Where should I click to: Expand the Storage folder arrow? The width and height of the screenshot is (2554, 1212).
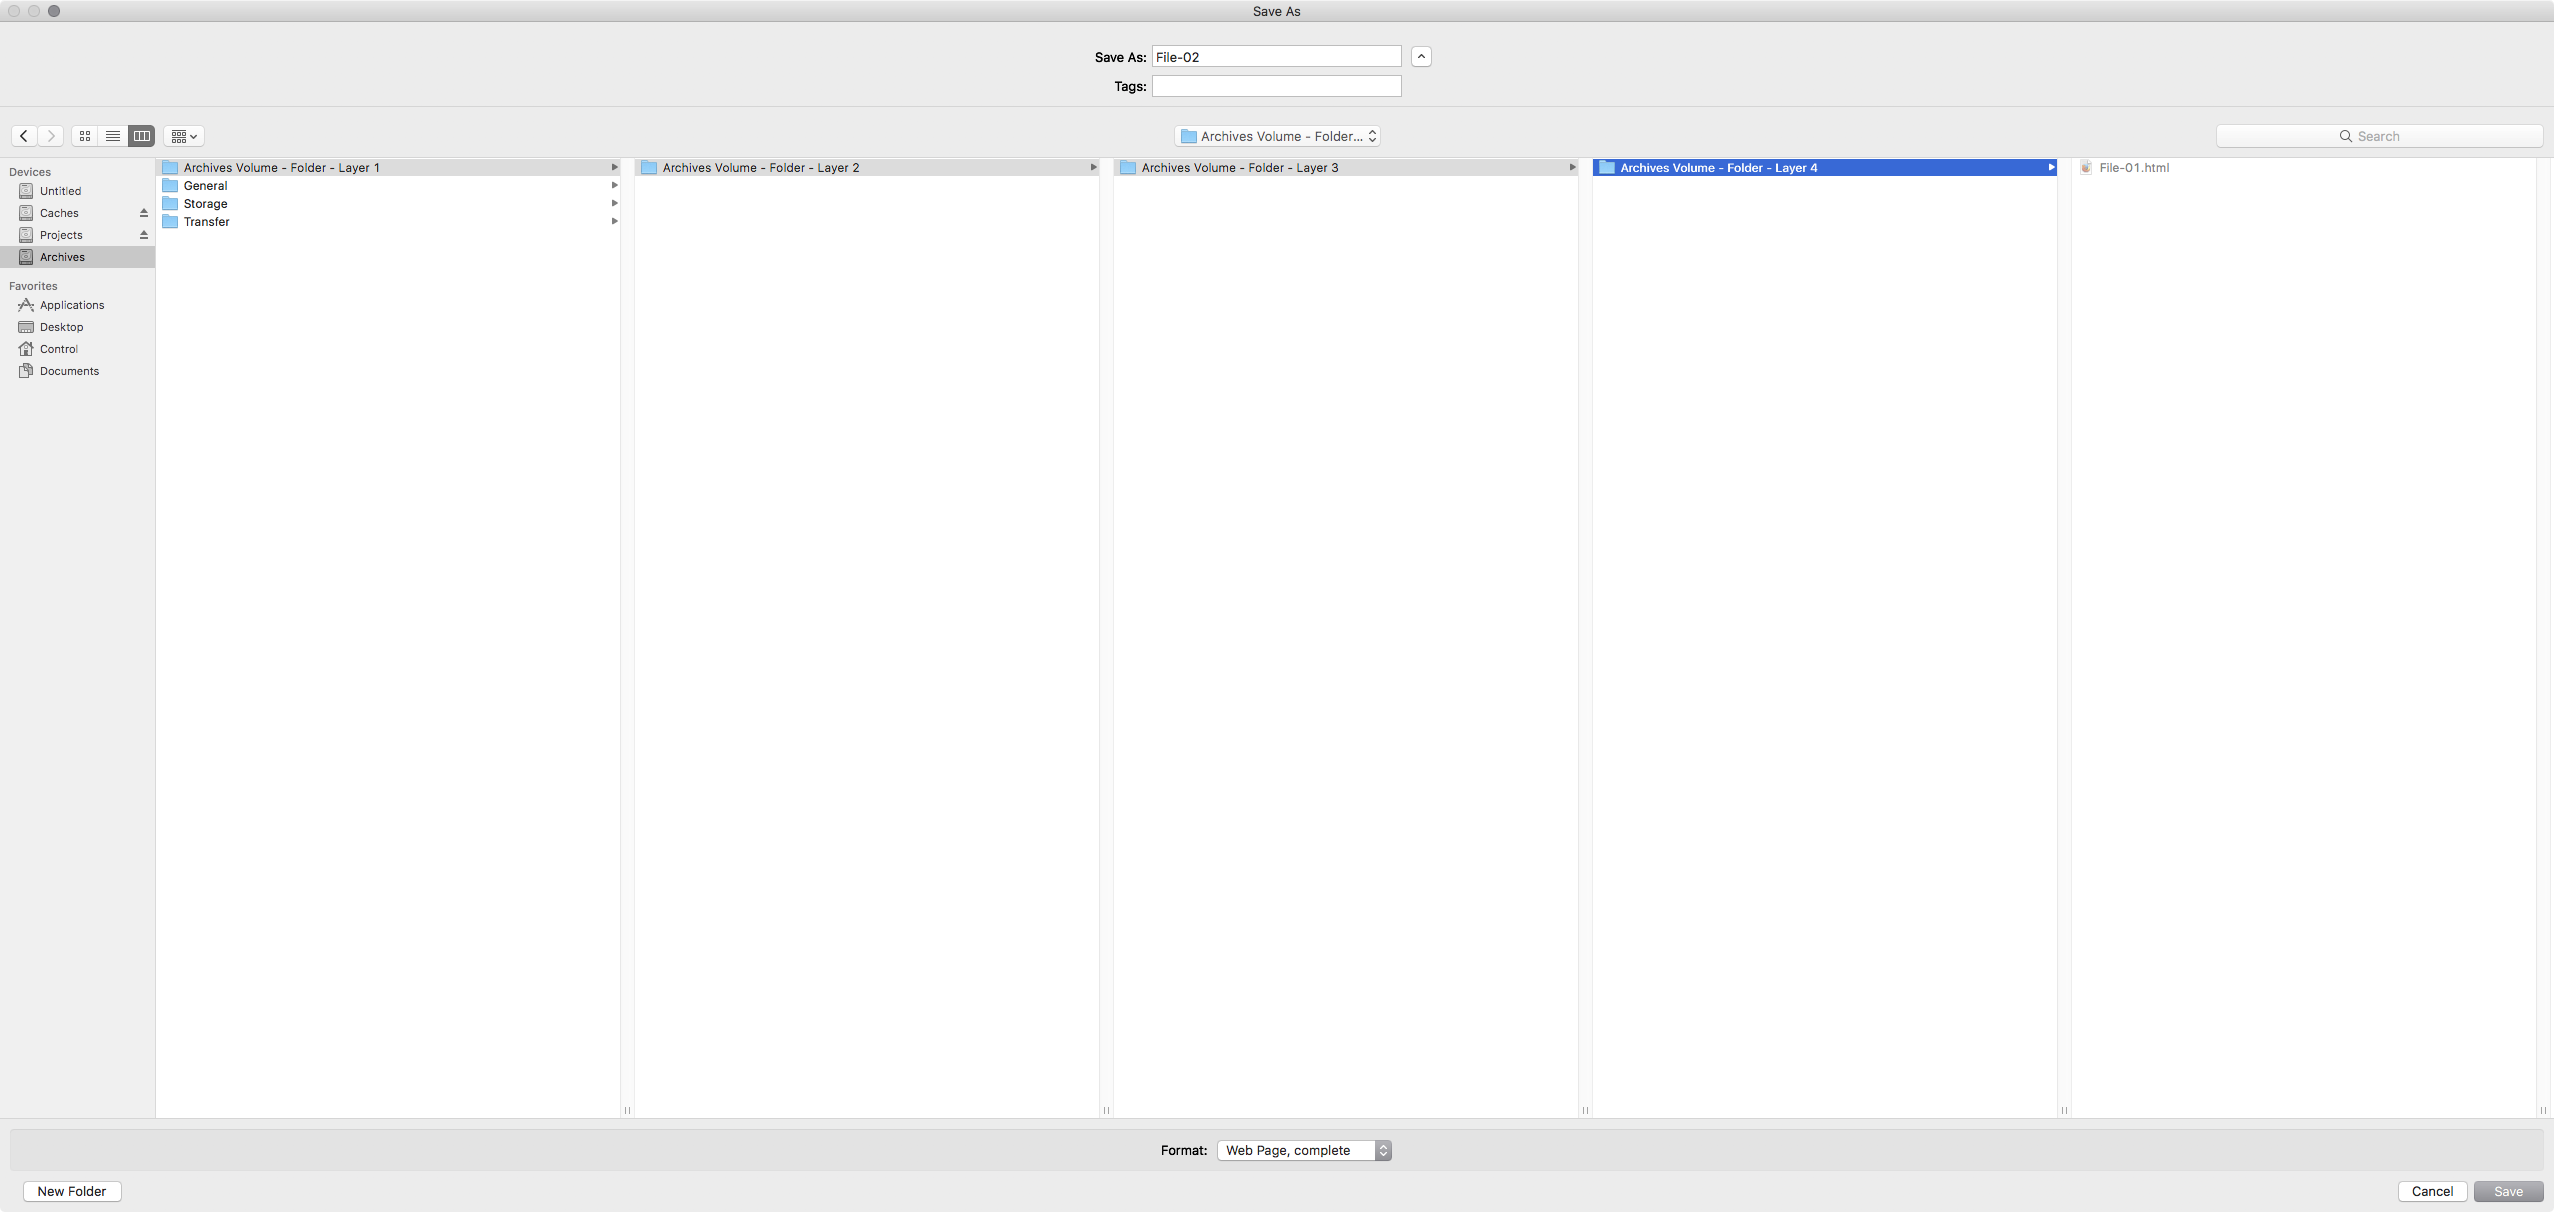[614, 204]
